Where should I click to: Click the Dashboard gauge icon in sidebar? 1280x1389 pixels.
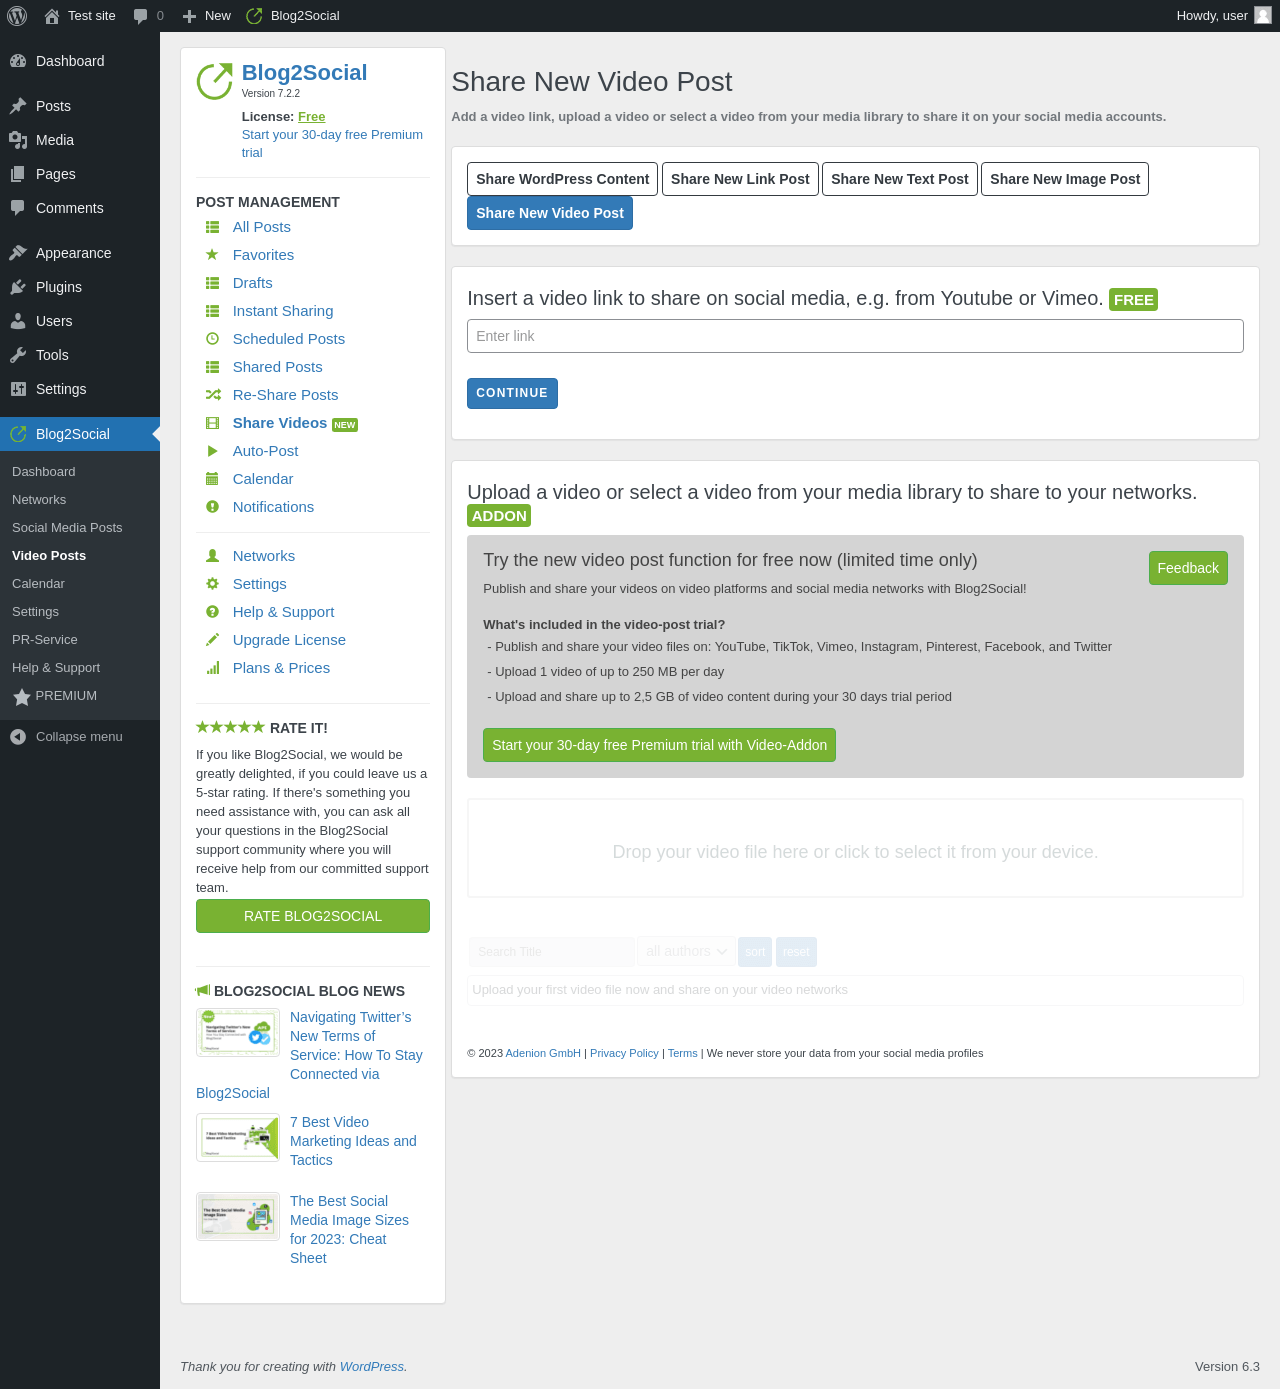pyautogui.click(x=18, y=61)
